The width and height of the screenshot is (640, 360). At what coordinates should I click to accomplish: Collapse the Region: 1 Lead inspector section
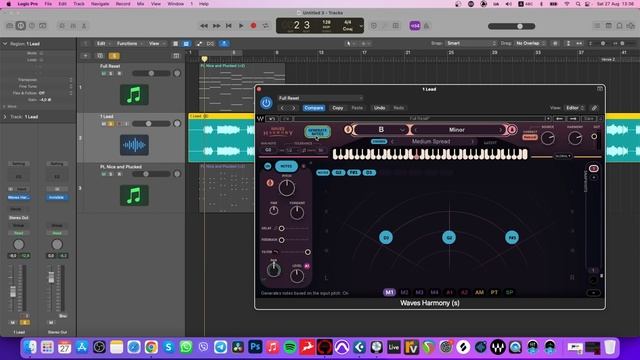point(5,44)
